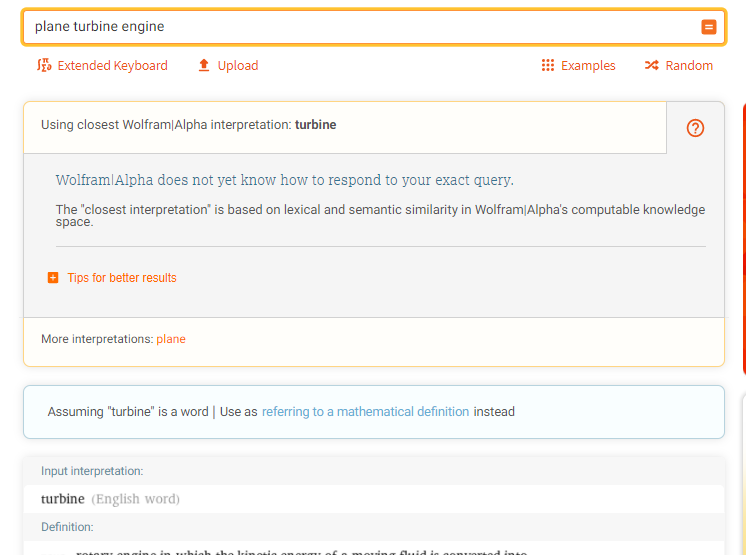
Task: Expand tips using the orange plus icon
Action: click(x=53, y=278)
